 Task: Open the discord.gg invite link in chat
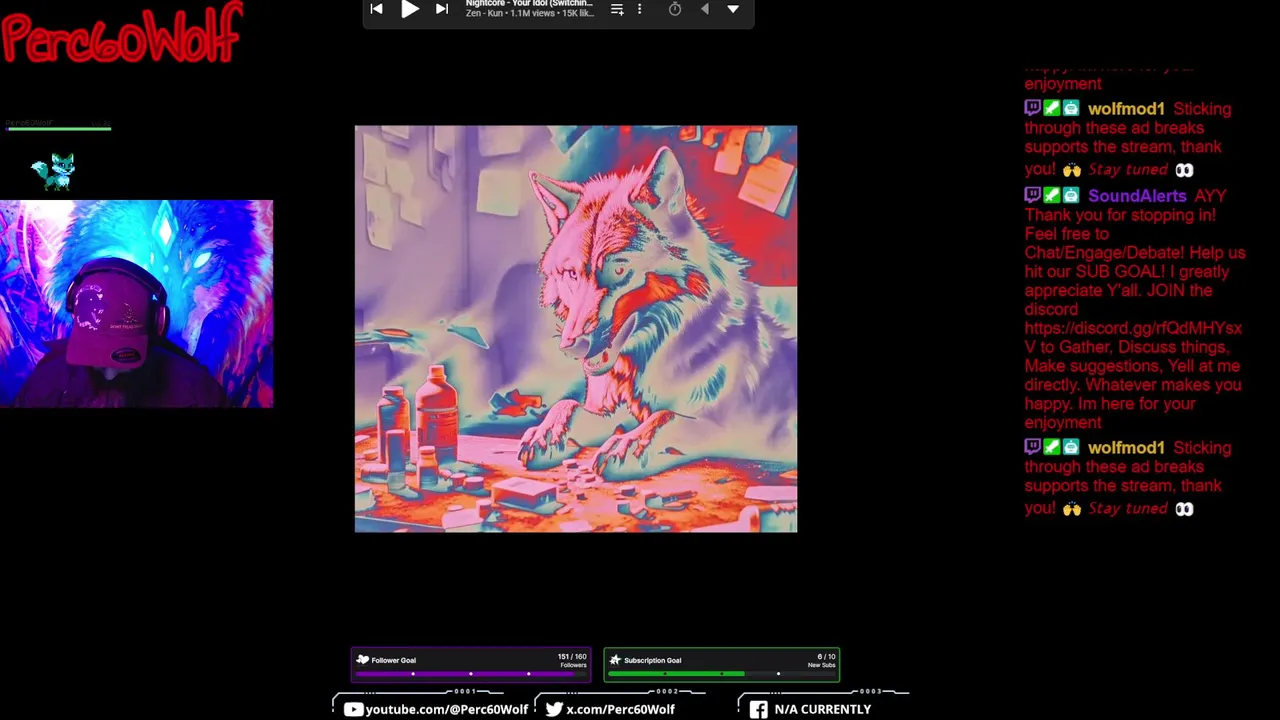(1133, 337)
